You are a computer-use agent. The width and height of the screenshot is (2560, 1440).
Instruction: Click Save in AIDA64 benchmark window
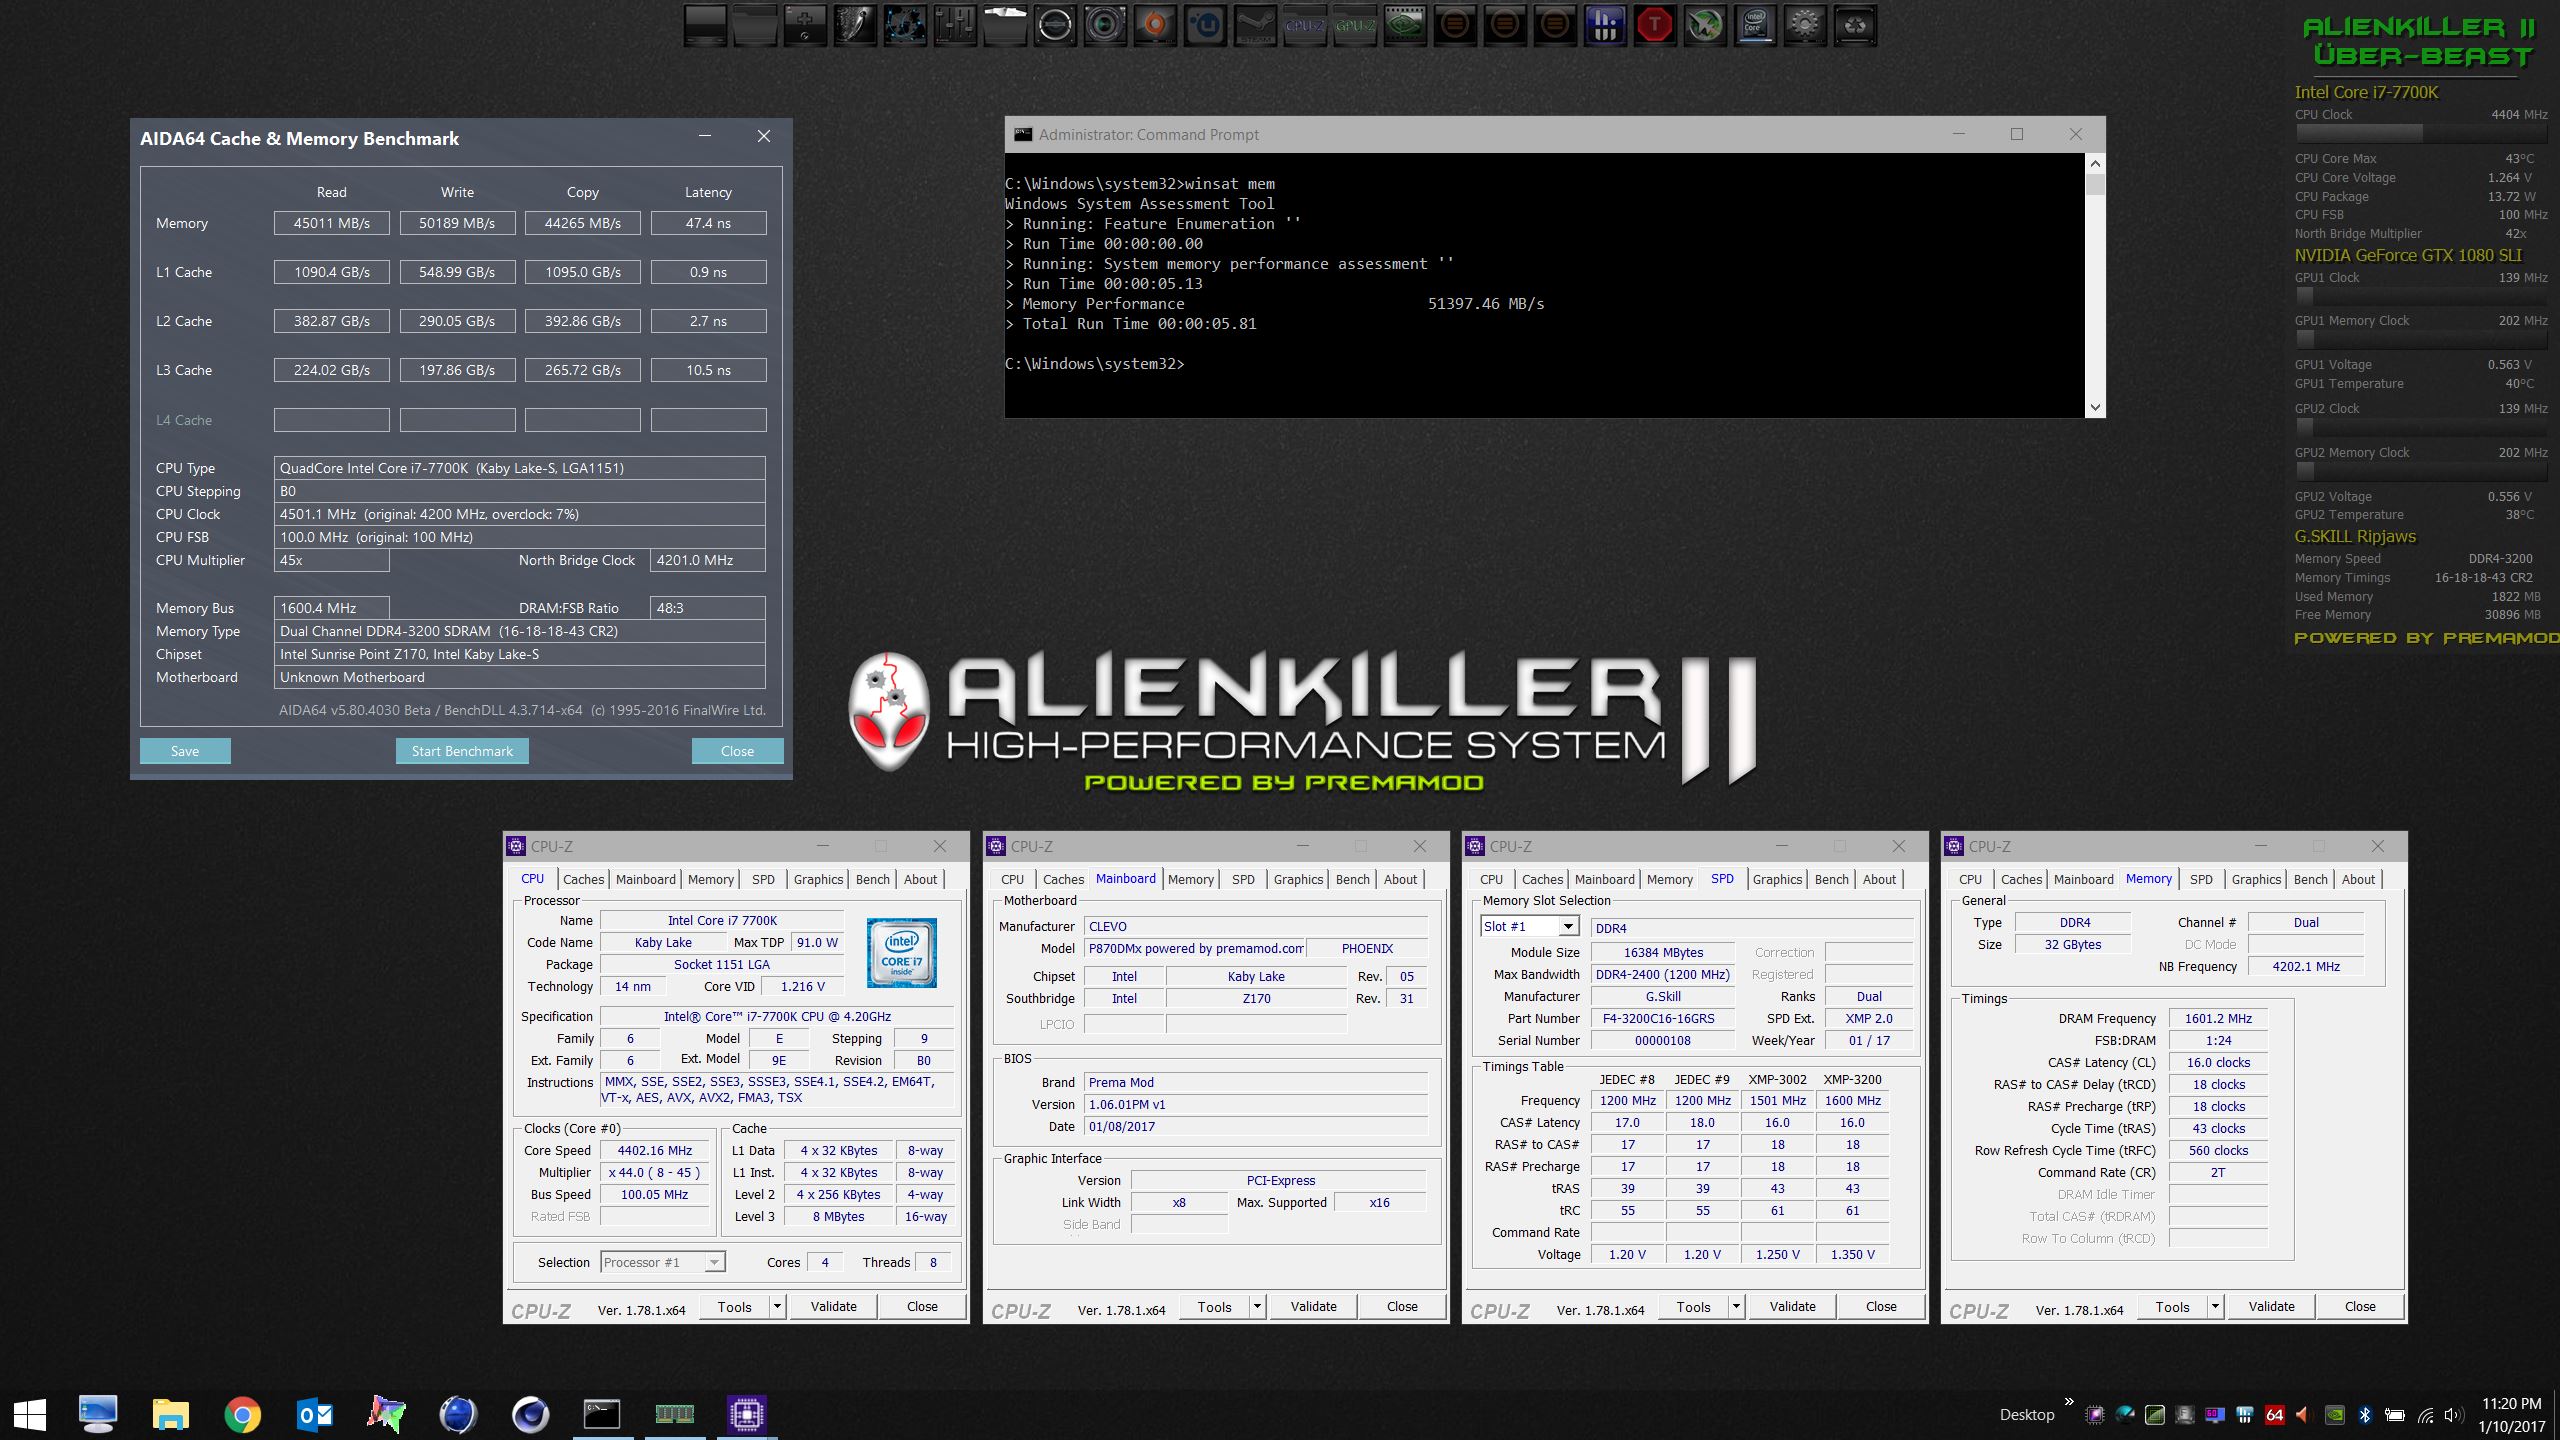pos(185,751)
